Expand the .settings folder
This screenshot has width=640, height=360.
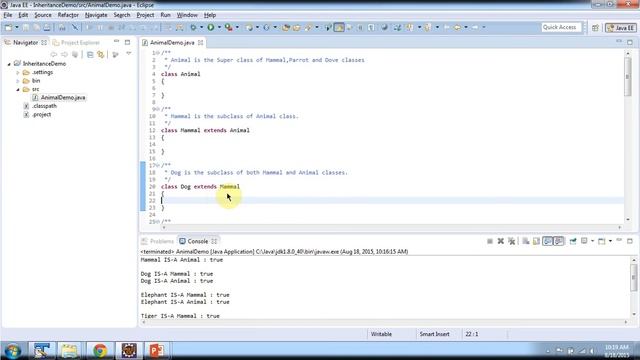[18, 73]
